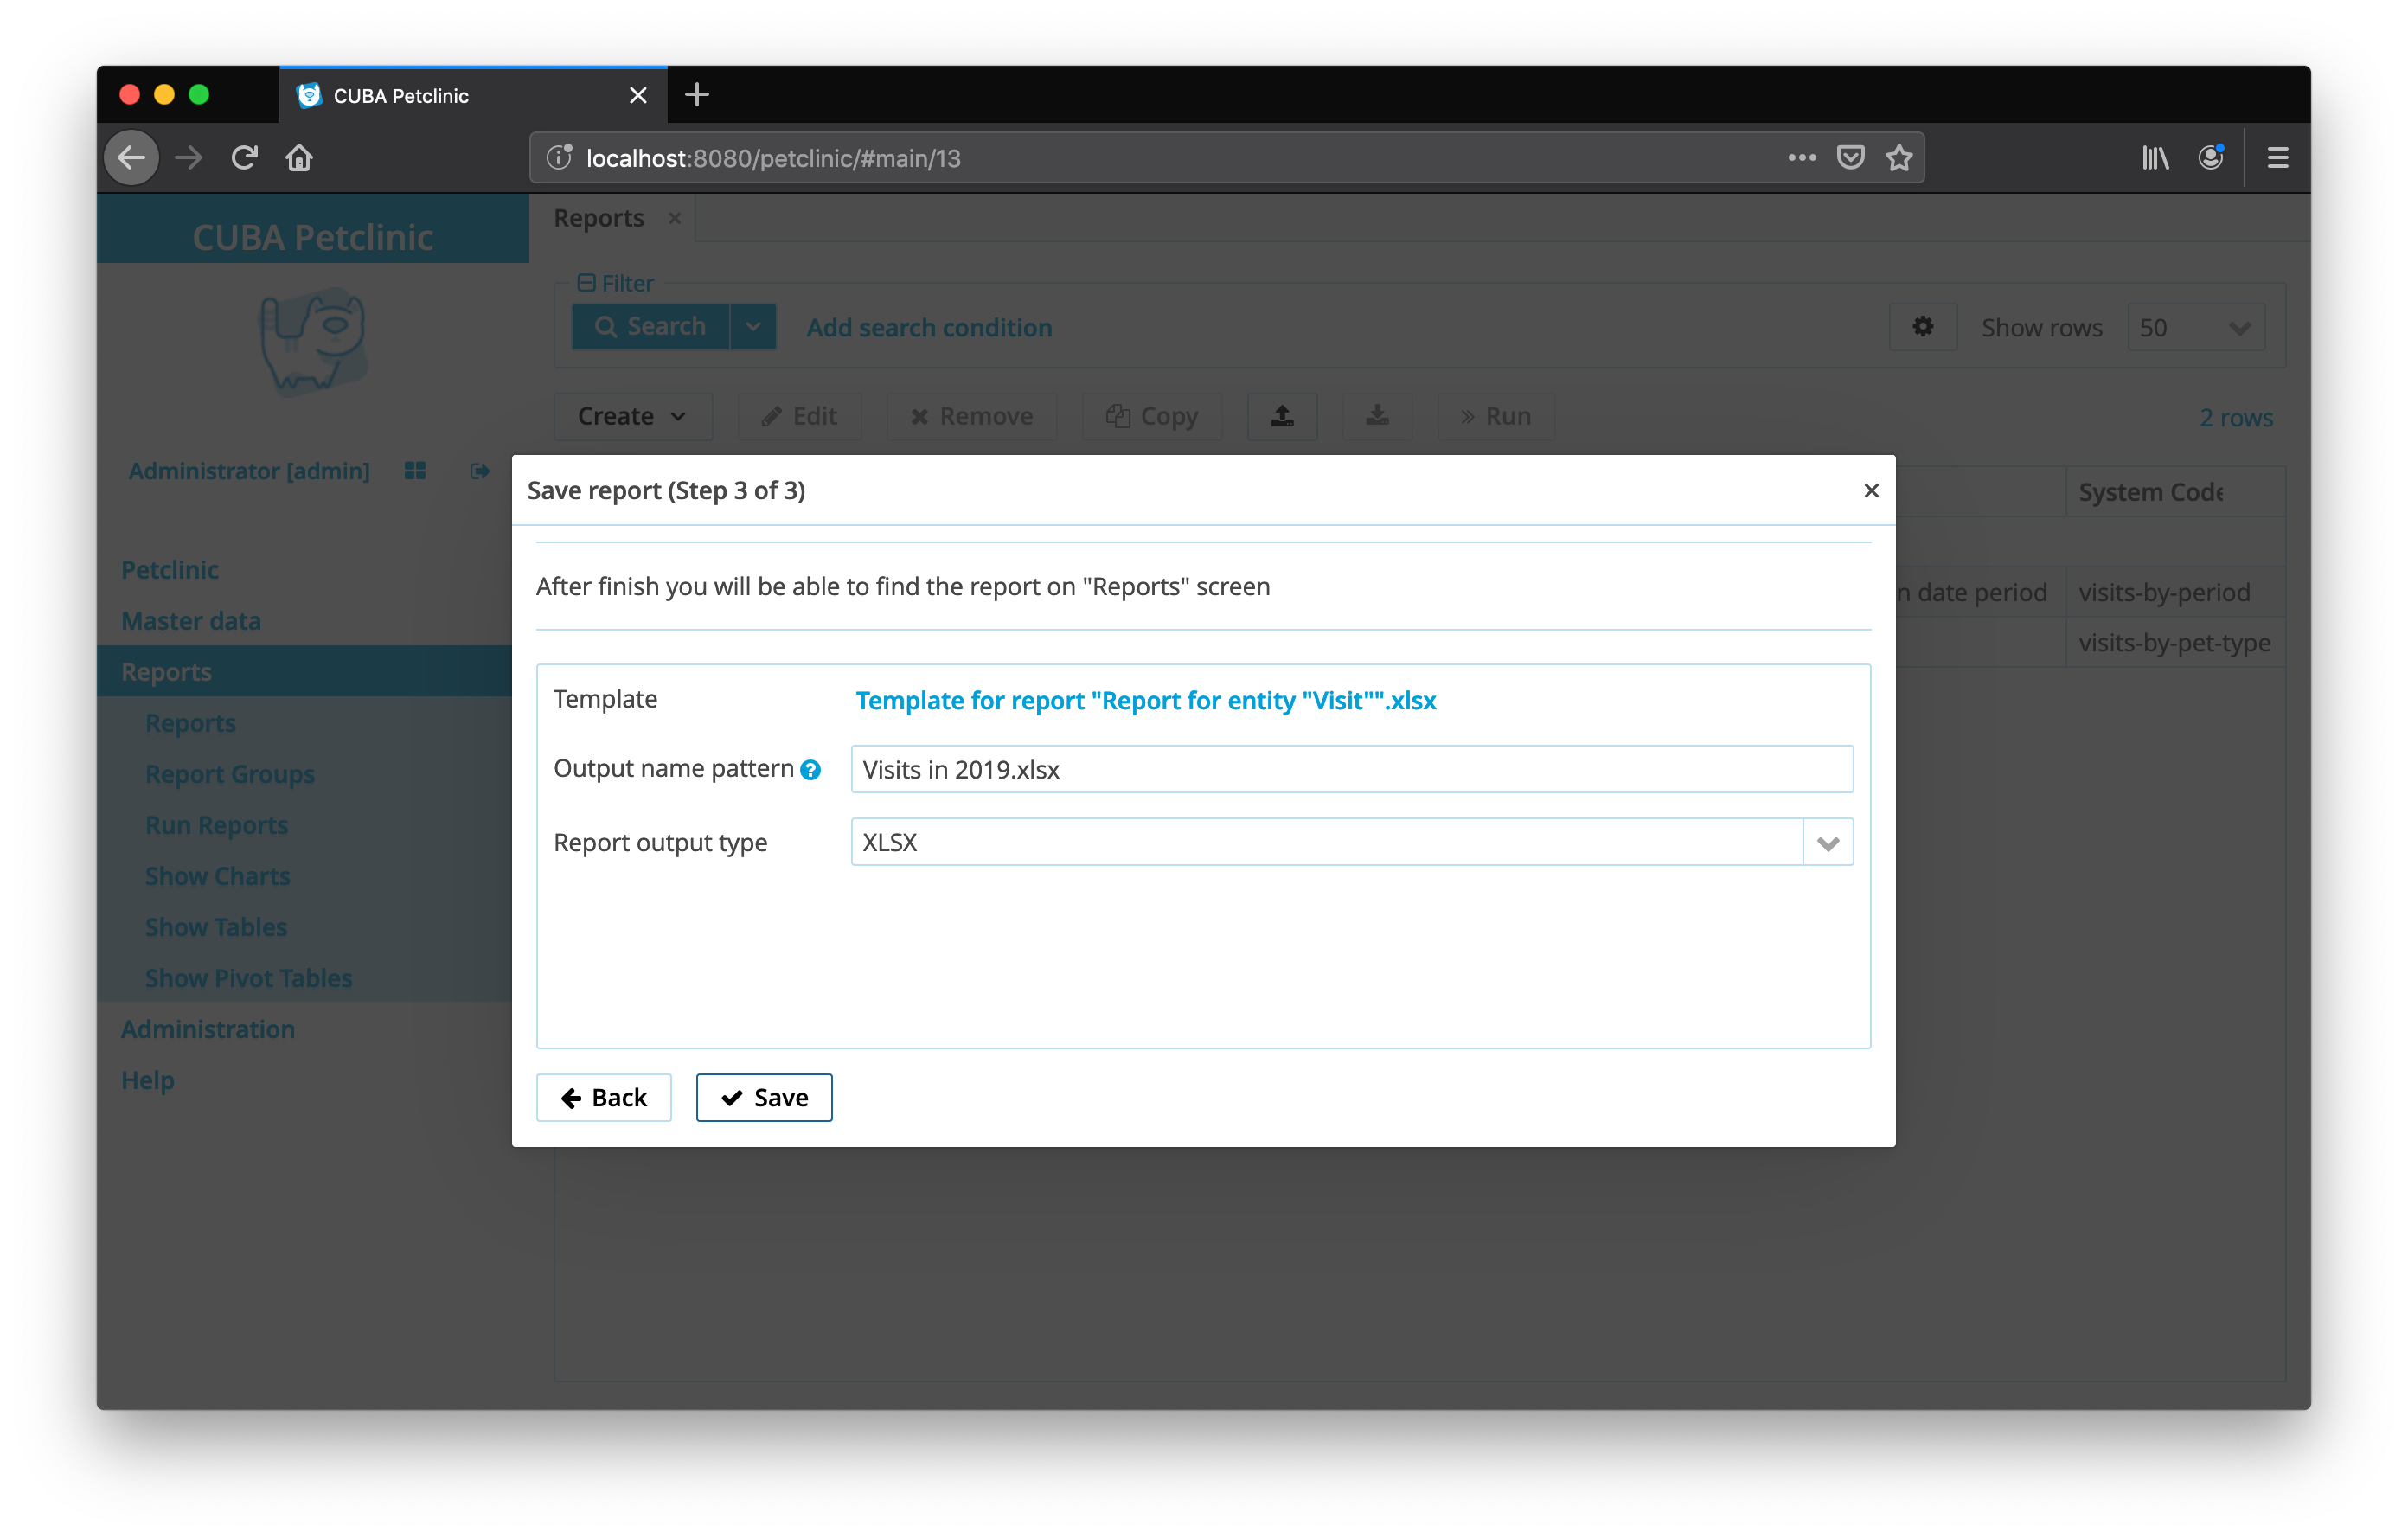Open the Template xlsx file link
This screenshot has height=1538, width=2408.
(1145, 701)
